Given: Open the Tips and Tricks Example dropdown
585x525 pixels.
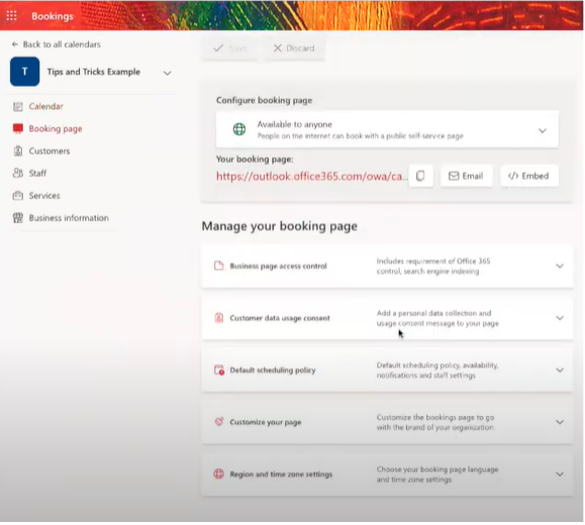Looking at the screenshot, I should (167, 73).
